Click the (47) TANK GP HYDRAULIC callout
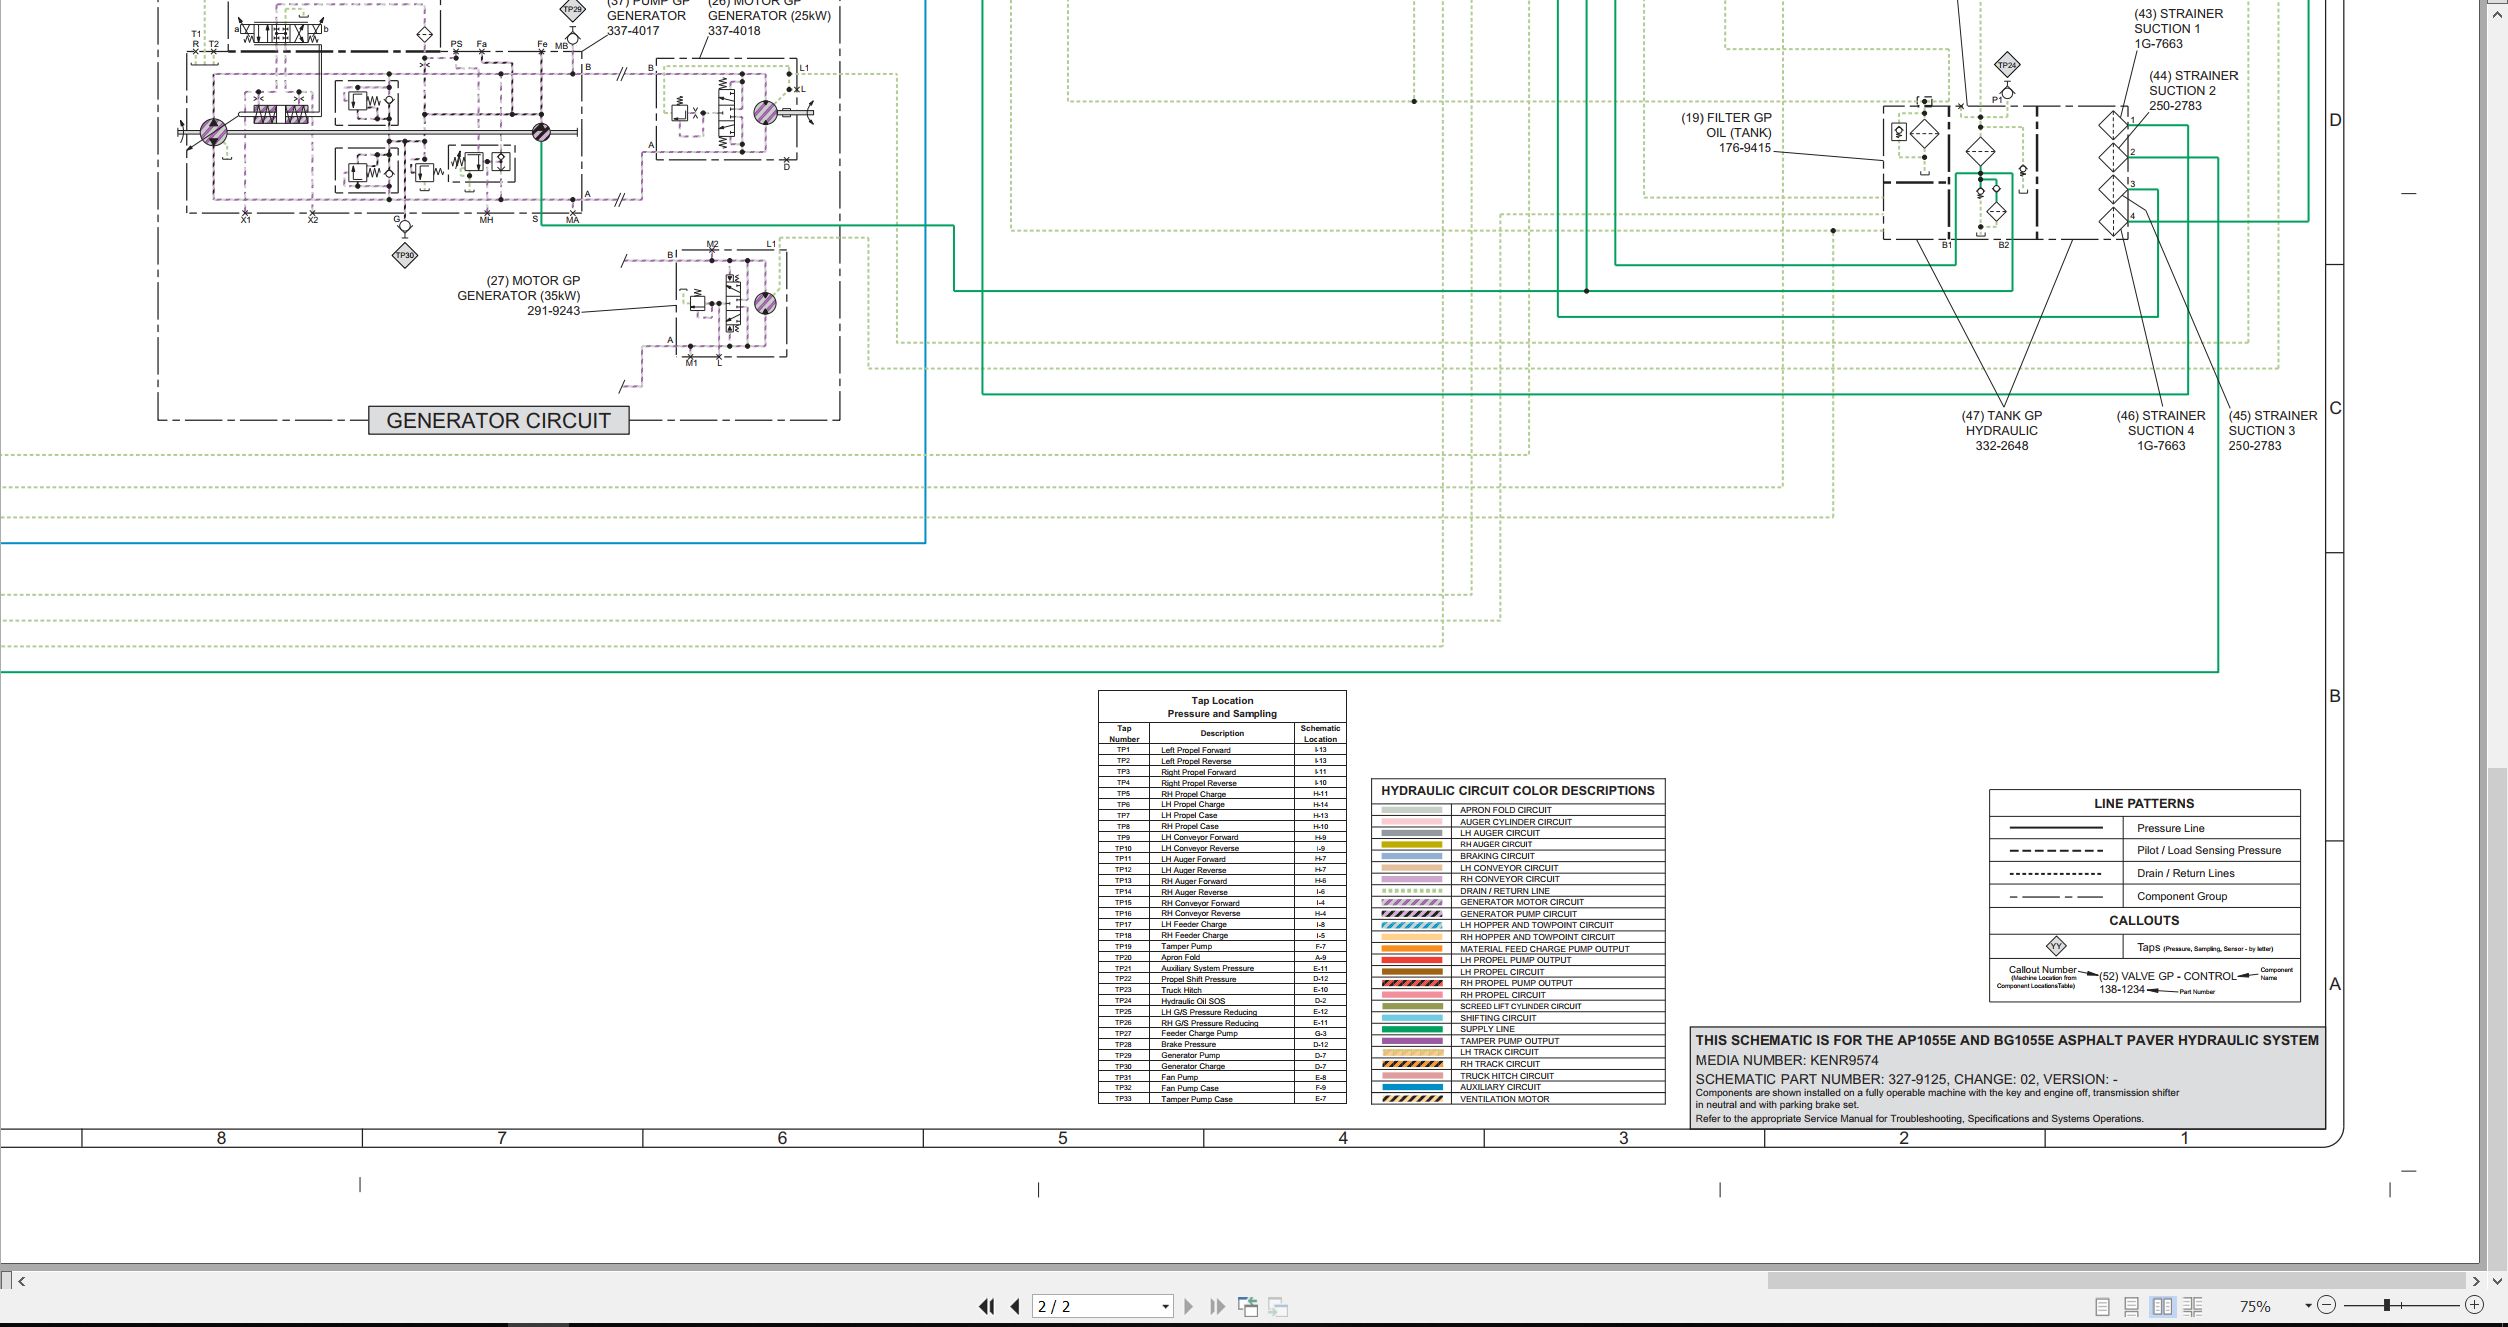Image resolution: width=2508 pixels, height=1327 pixels. coord(2002,431)
